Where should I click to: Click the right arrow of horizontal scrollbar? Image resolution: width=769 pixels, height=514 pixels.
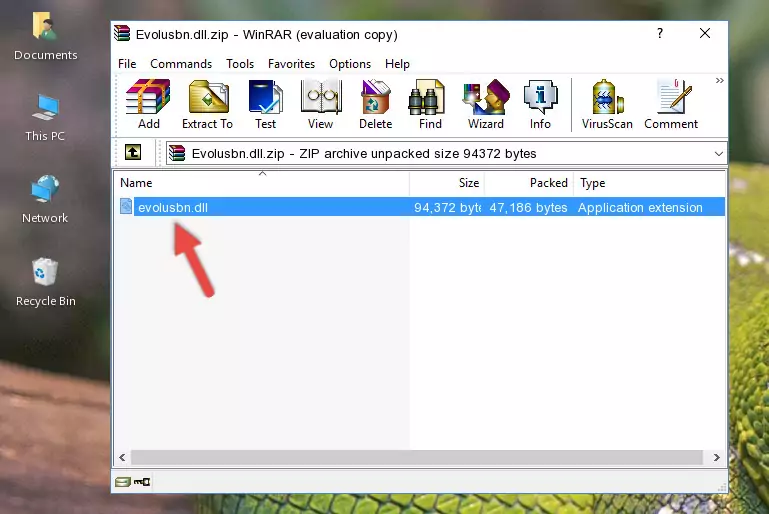pyautogui.click(x=717, y=457)
